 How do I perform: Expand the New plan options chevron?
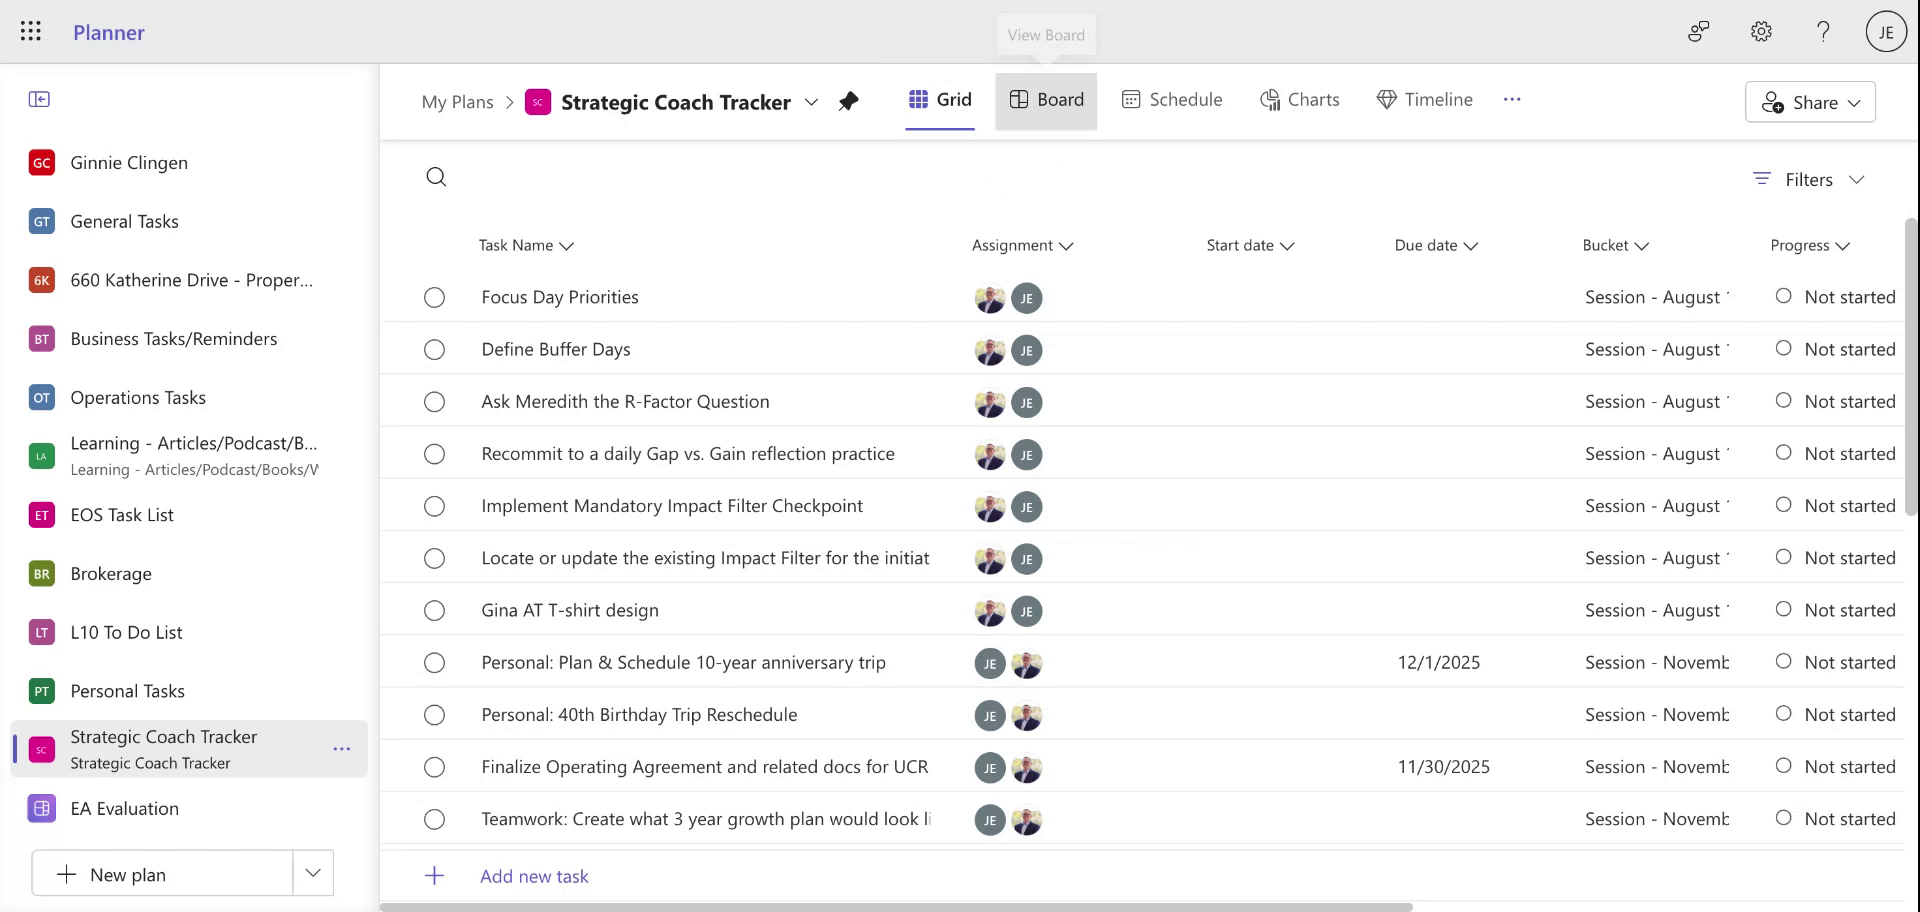(x=313, y=873)
